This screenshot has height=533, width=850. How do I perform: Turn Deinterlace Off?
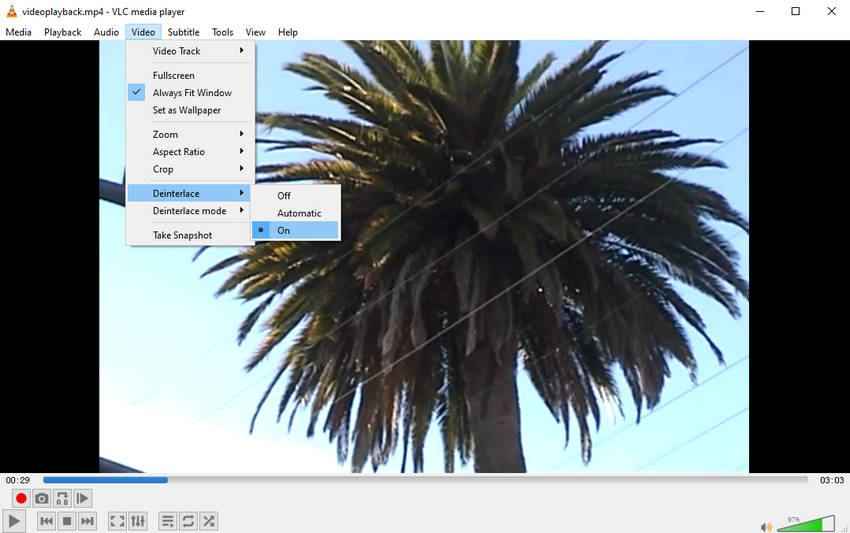click(x=296, y=196)
